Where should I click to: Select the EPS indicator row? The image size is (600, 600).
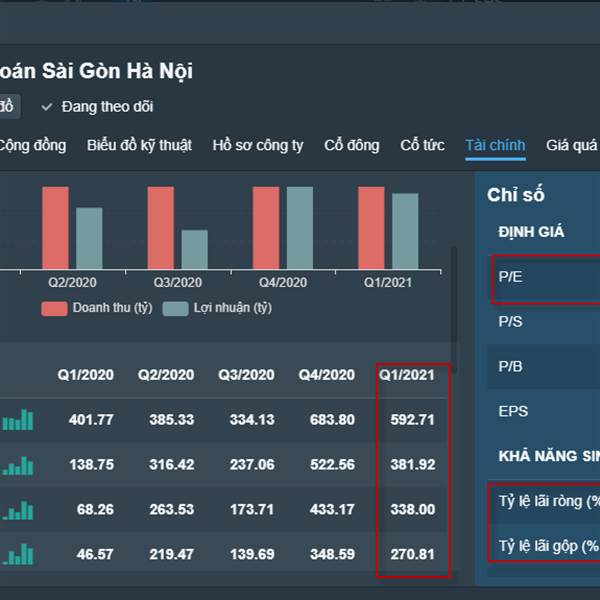(543, 411)
